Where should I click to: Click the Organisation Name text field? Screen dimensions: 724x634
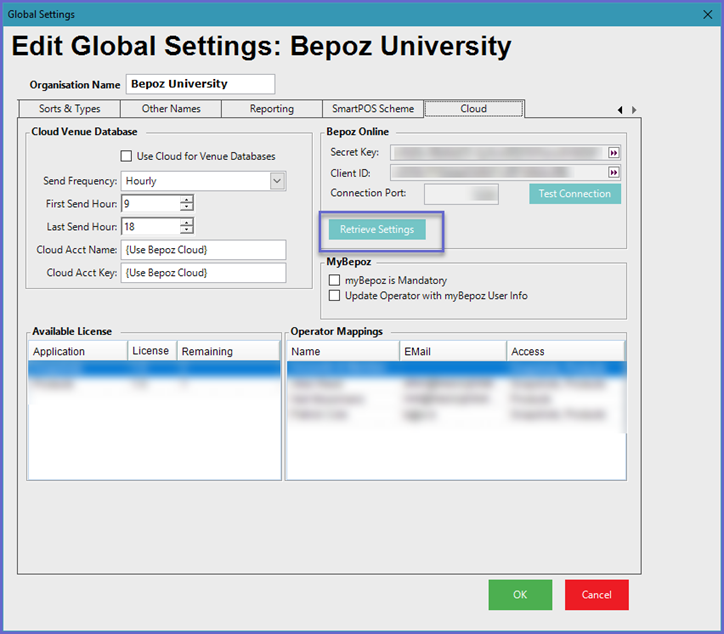pos(200,84)
